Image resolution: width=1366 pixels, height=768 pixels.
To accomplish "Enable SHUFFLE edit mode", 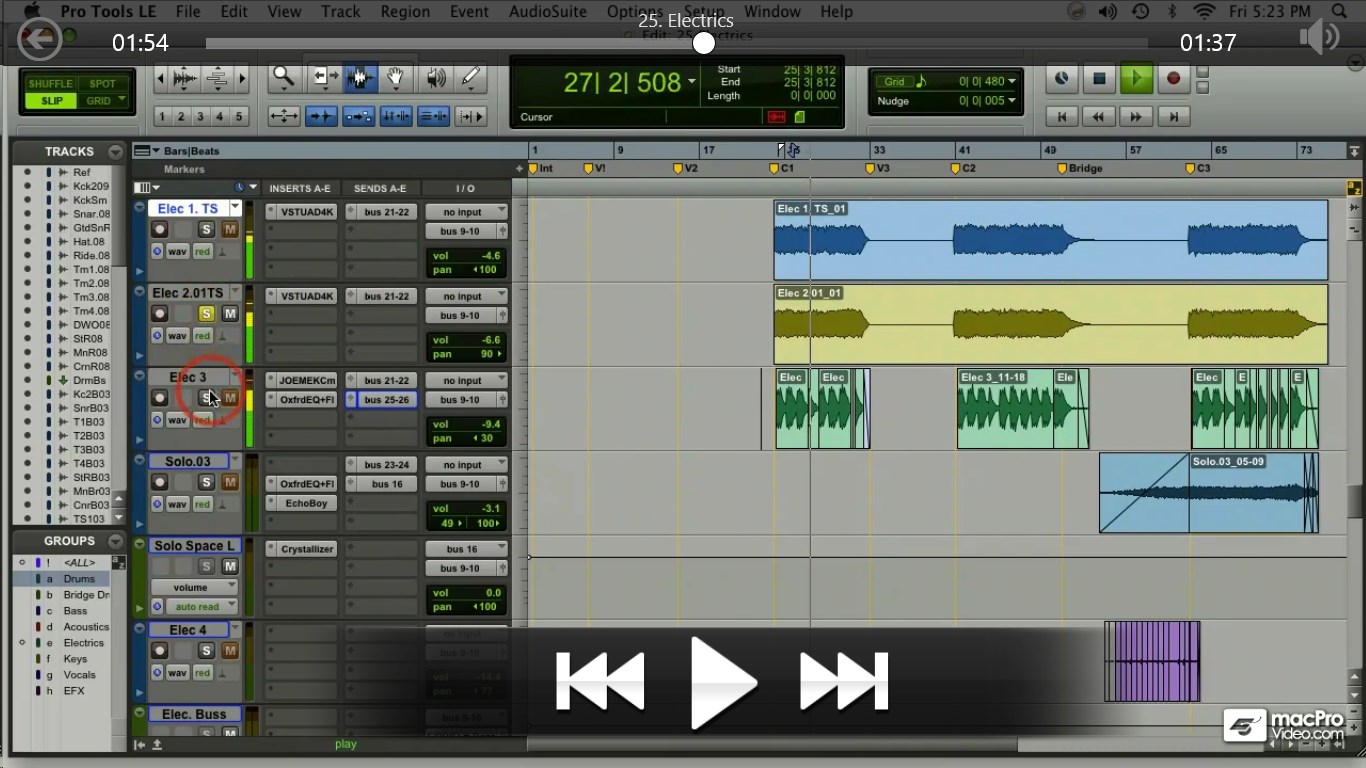I will [52, 84].
